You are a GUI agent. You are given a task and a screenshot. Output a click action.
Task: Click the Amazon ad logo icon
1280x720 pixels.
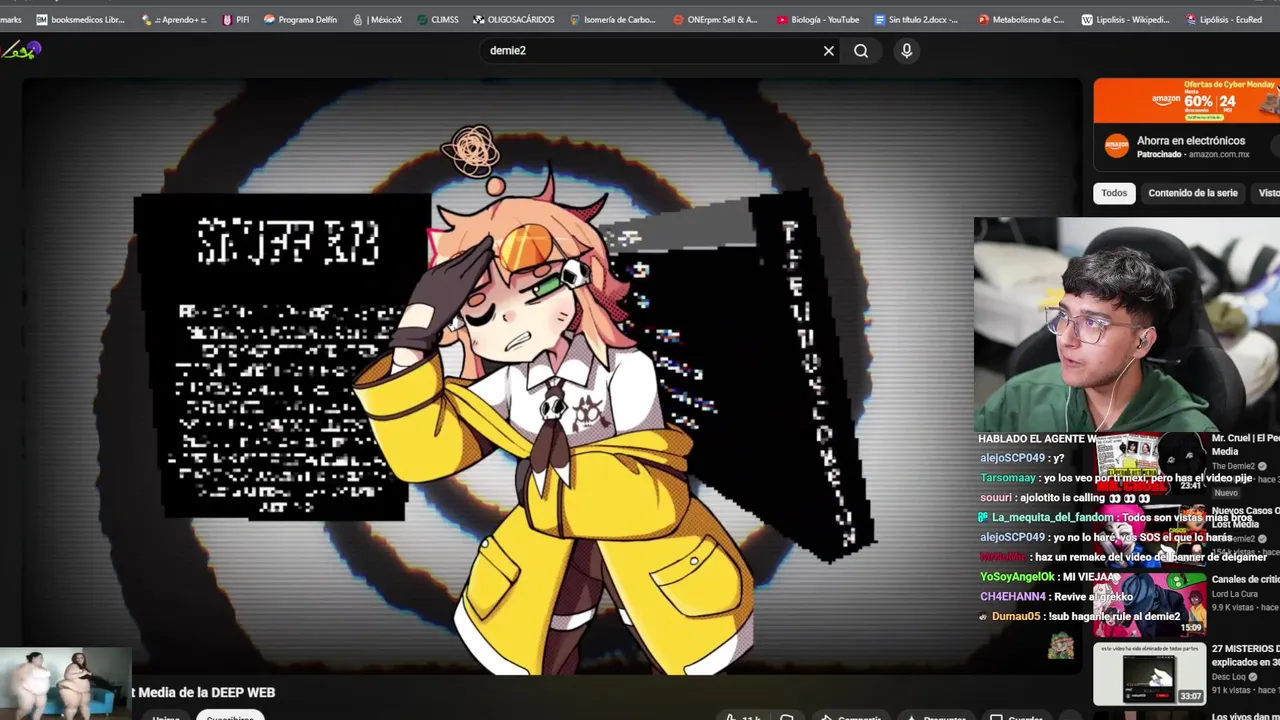point(1116,146)
